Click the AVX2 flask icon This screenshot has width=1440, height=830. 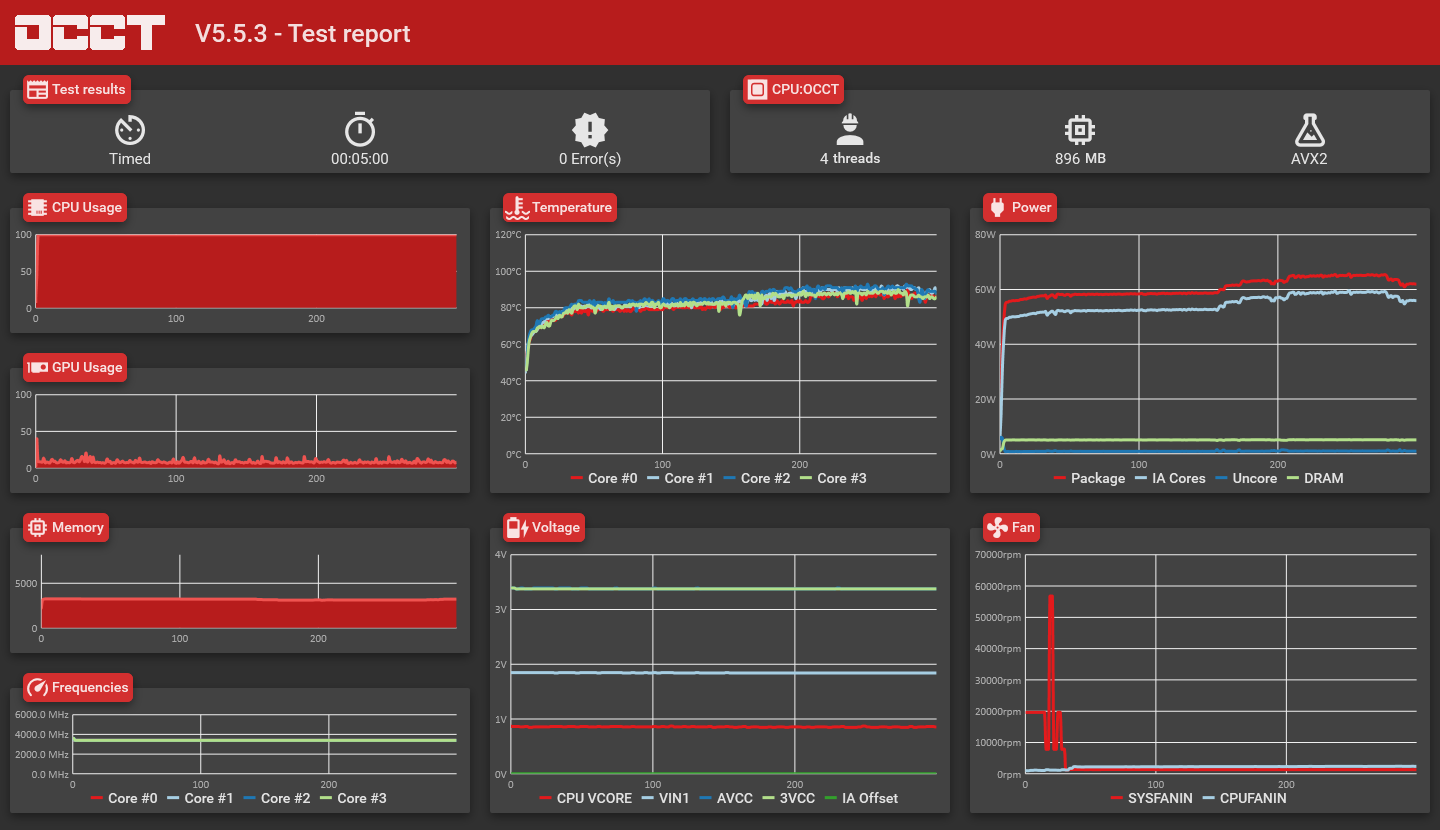click(x=1309, y=129)
